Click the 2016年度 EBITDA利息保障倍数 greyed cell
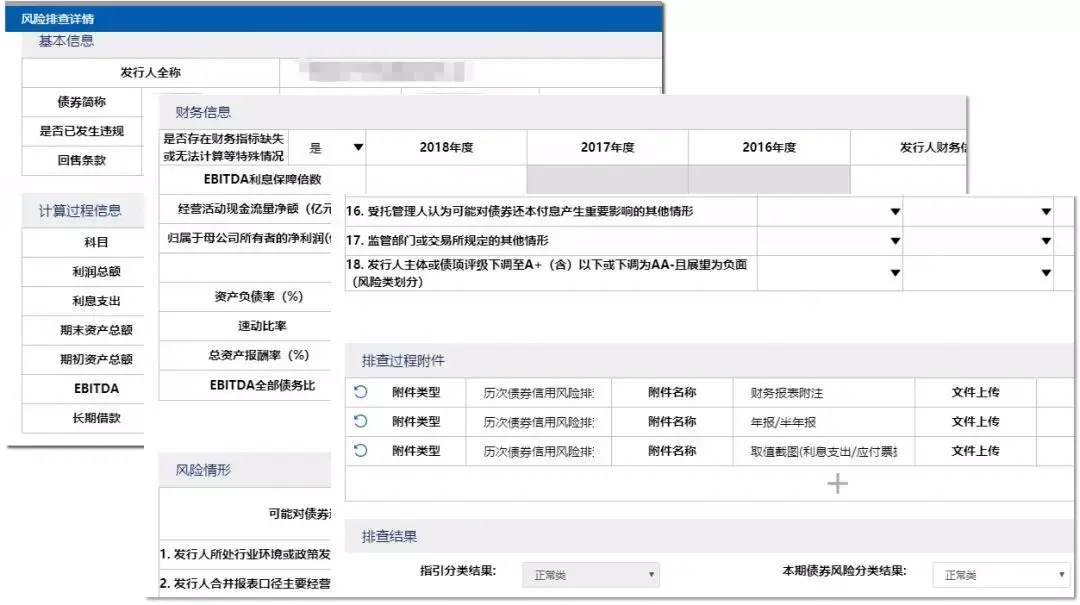Screen dimensions: 1080x605 point(769,179)
